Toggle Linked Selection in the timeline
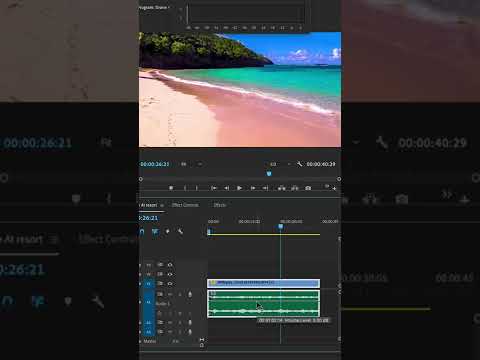 tap(155, 231)
